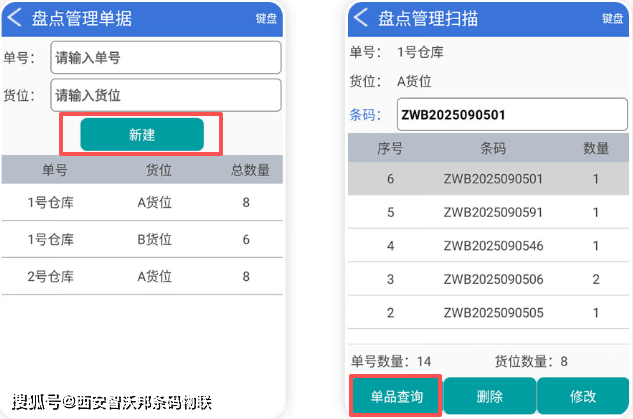Focus the 请输入货位 input field
The width and height of the screenshot is (633, 419).
(166, 95)
